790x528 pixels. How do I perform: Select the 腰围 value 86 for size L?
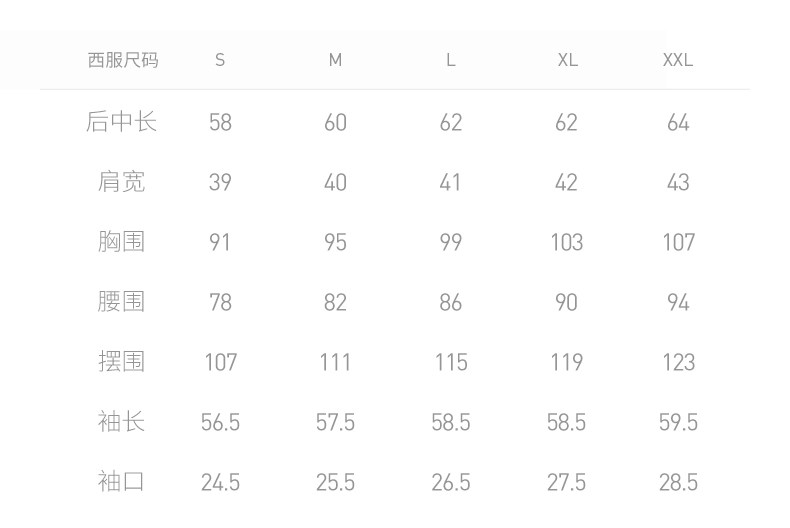pyautogui.click(x=451, y=303)
